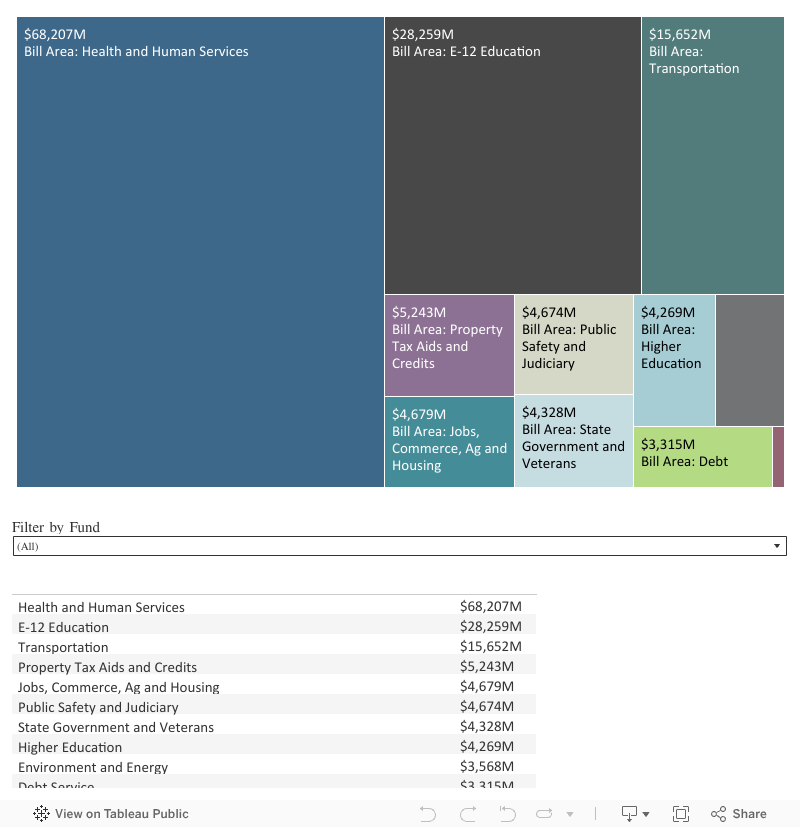Click the Environment and Energy table row
800x827 pixels.
[x=93, y=767]
